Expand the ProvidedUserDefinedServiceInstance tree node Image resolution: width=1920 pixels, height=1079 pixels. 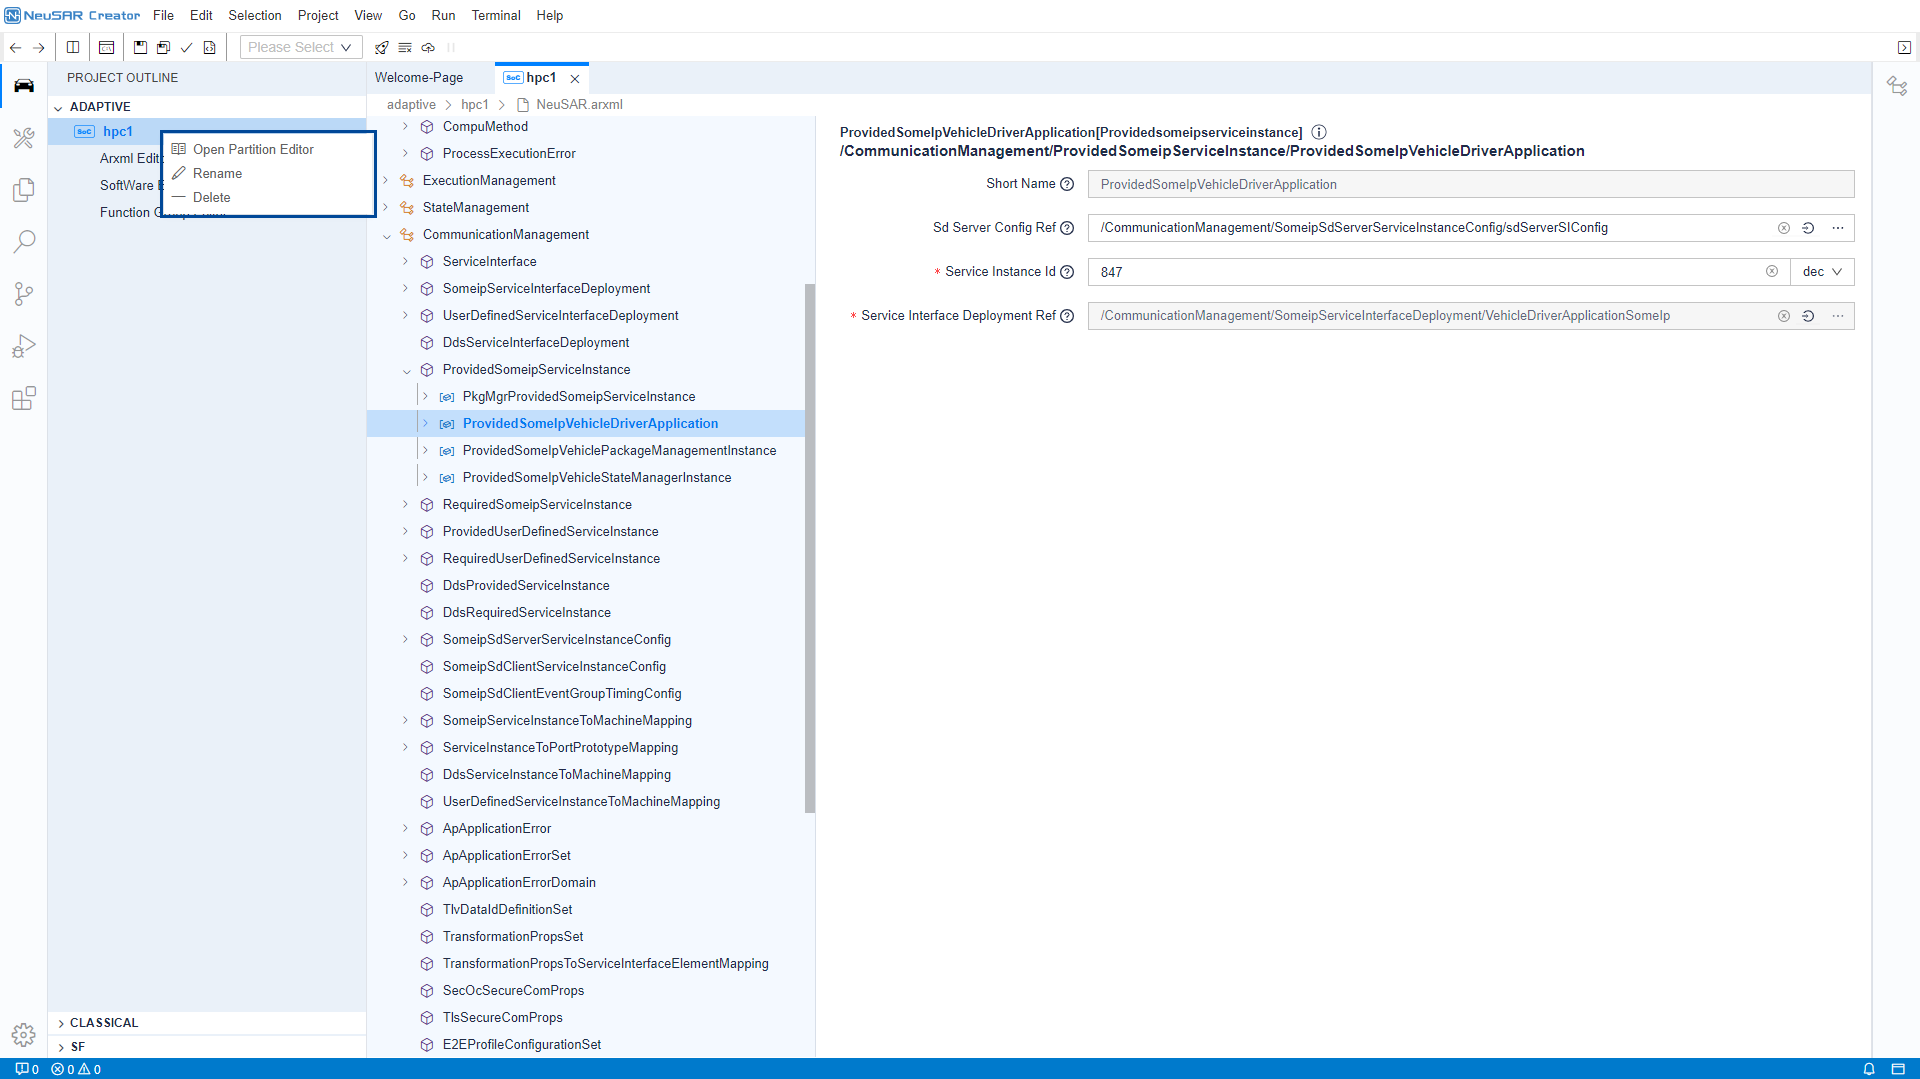(404, 531)
